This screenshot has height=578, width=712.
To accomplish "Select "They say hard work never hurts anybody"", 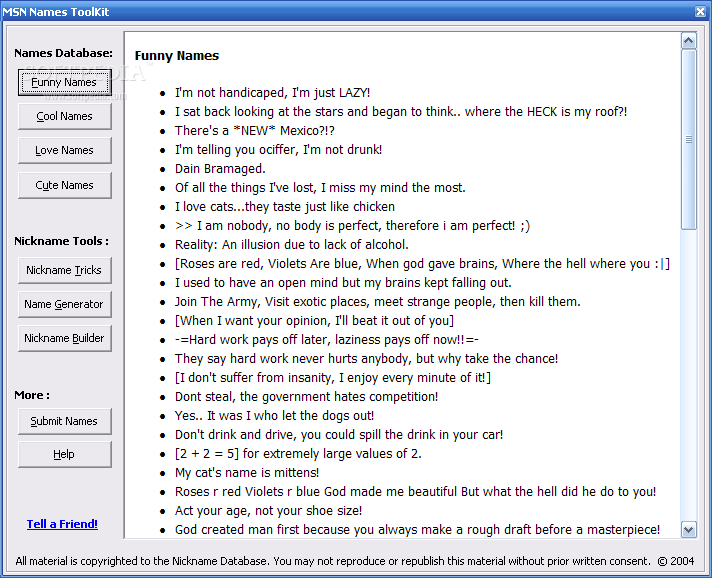I will 366,359.
